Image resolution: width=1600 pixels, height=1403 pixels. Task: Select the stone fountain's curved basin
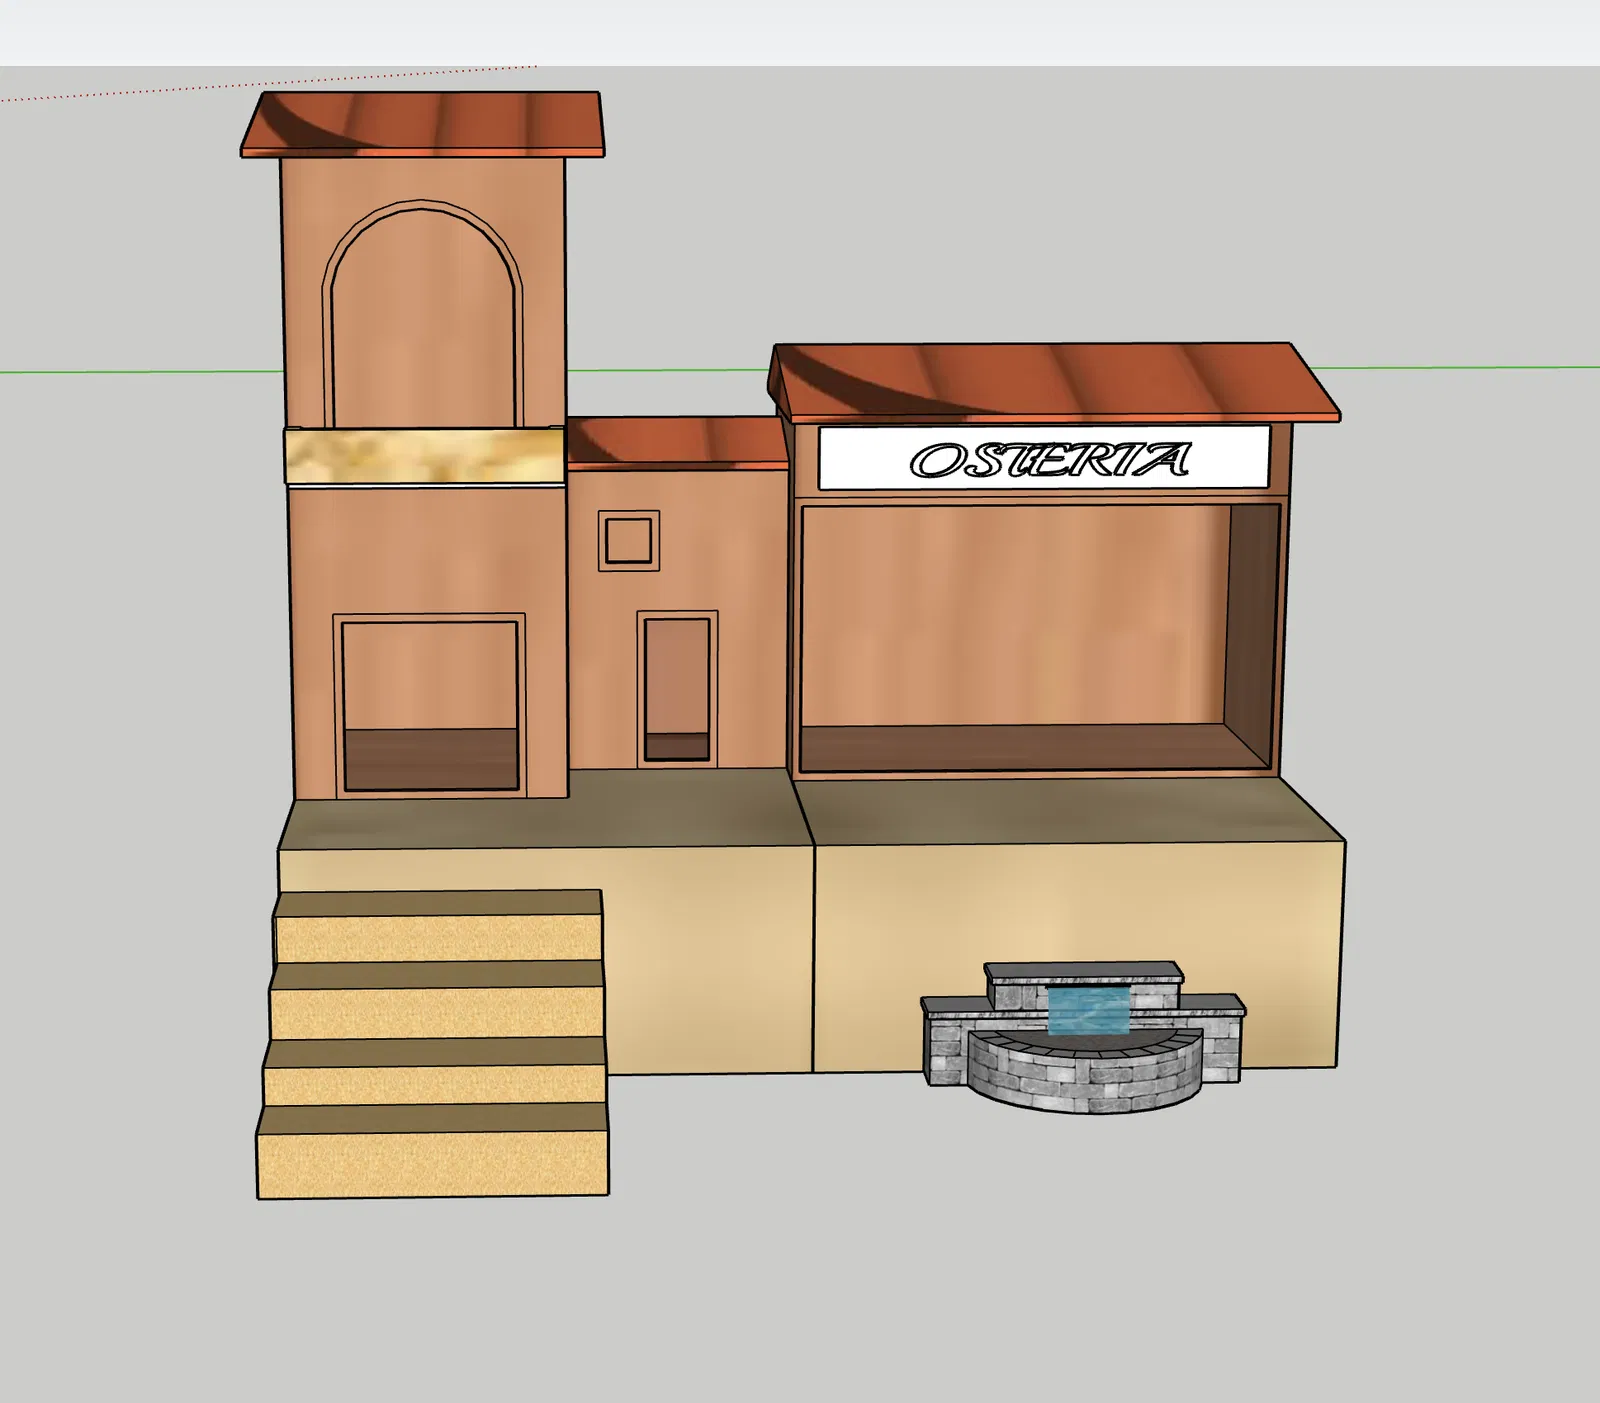[1084, 1072]
